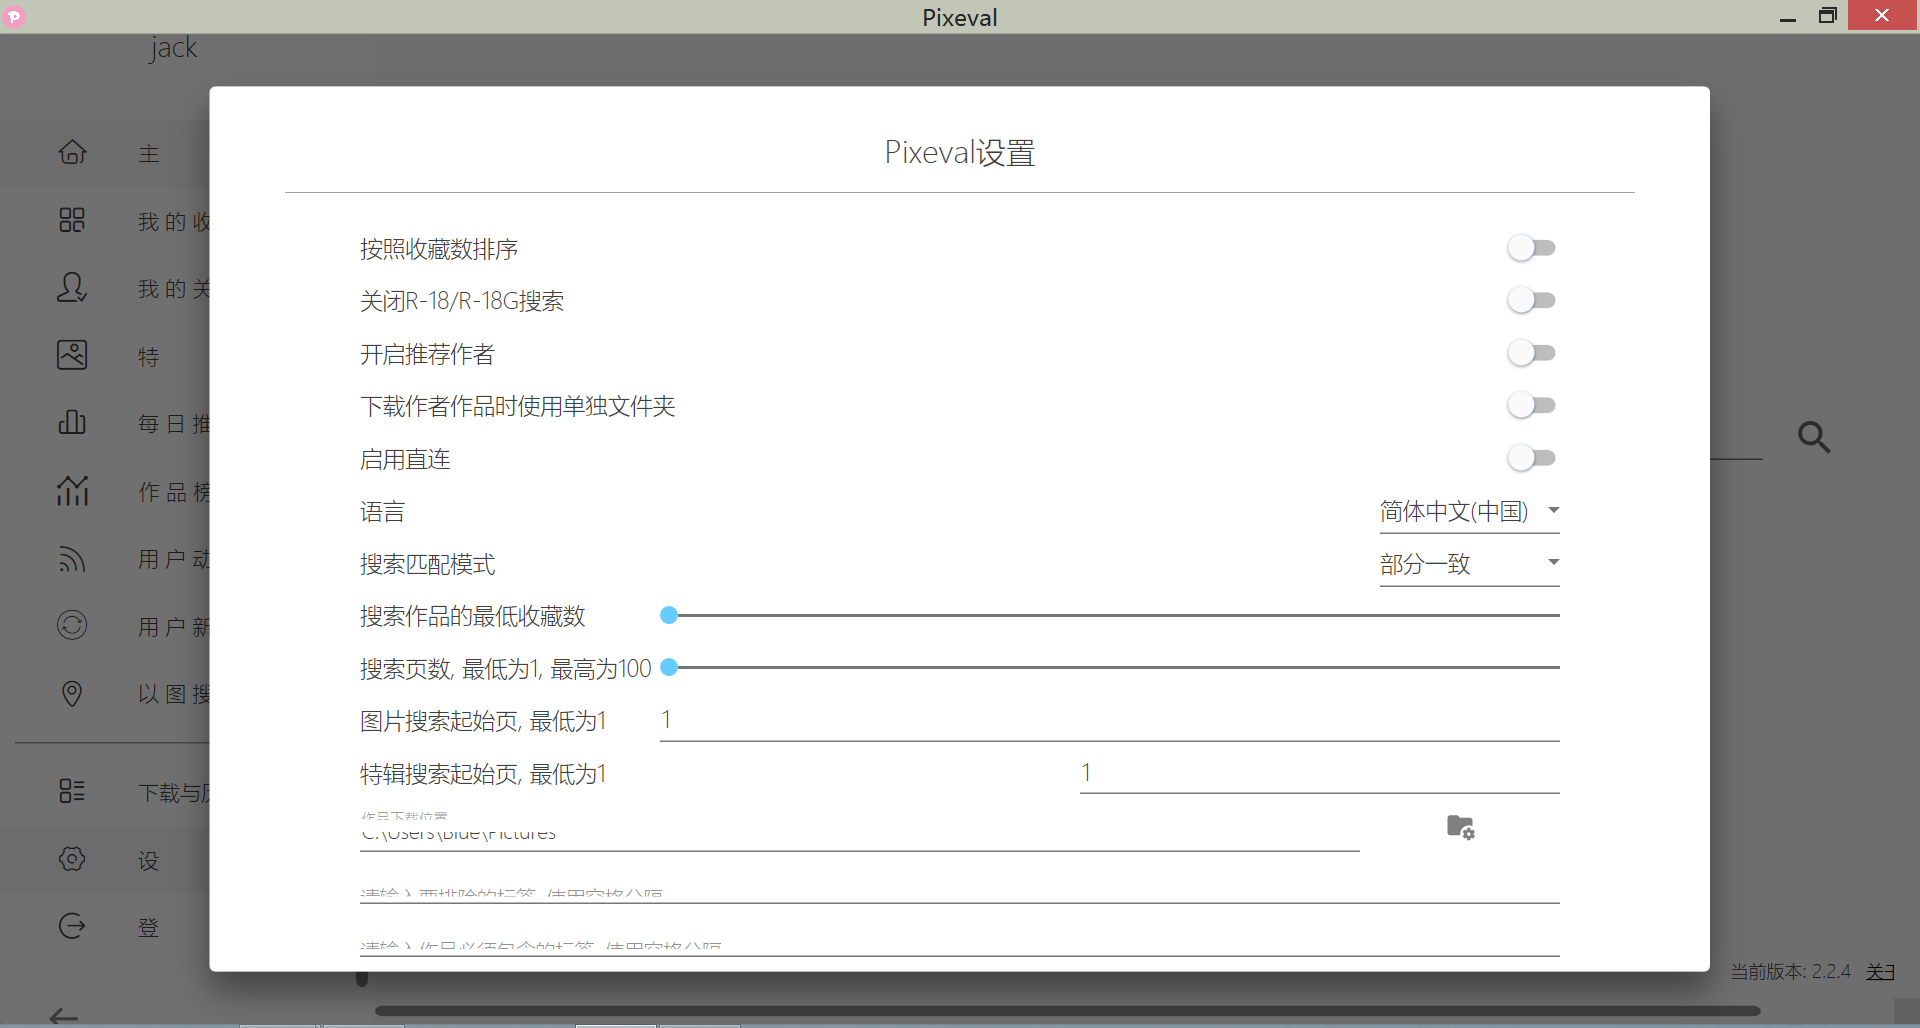This screenshot has width=1920, height=1028.
Task: Enable the 开启推荐作者 switch
Action: pos(1532,353)
